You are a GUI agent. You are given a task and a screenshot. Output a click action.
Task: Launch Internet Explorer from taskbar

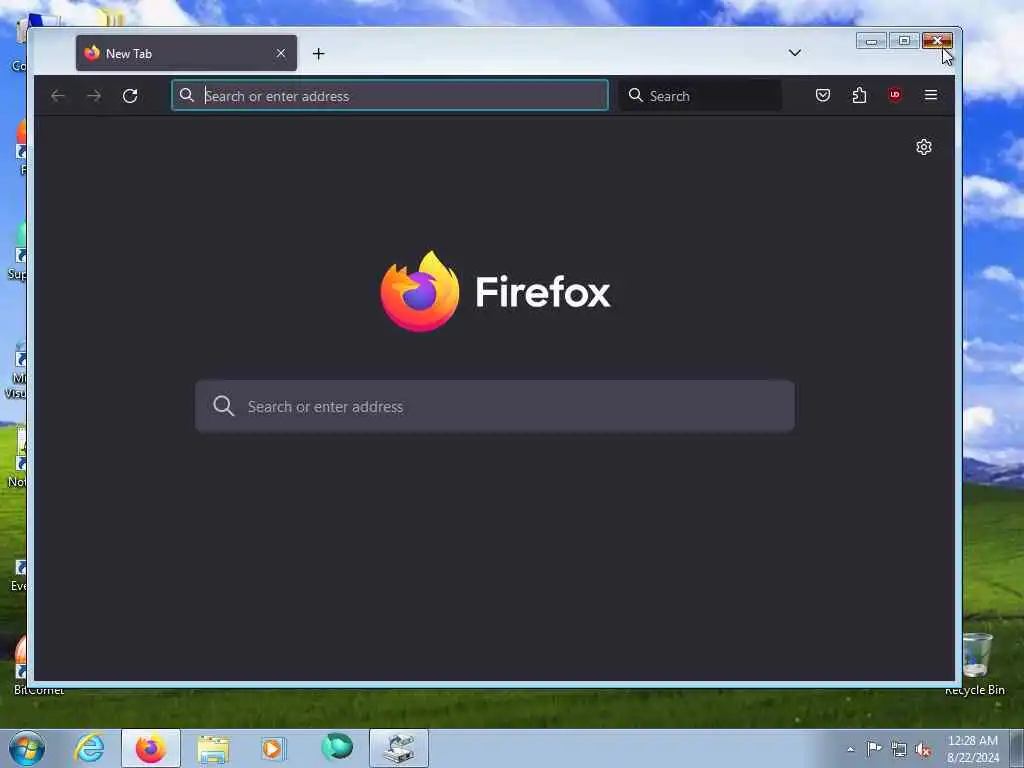[89, 748]
